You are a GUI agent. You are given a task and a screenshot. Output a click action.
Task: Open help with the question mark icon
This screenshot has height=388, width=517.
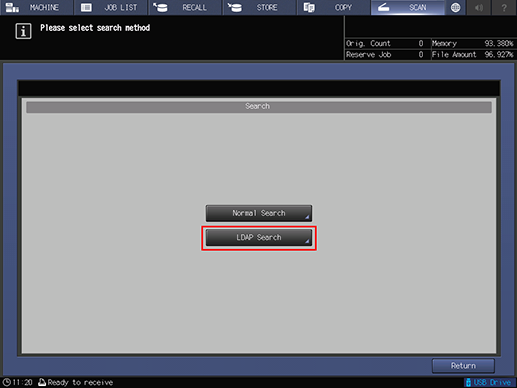point(504,7)
